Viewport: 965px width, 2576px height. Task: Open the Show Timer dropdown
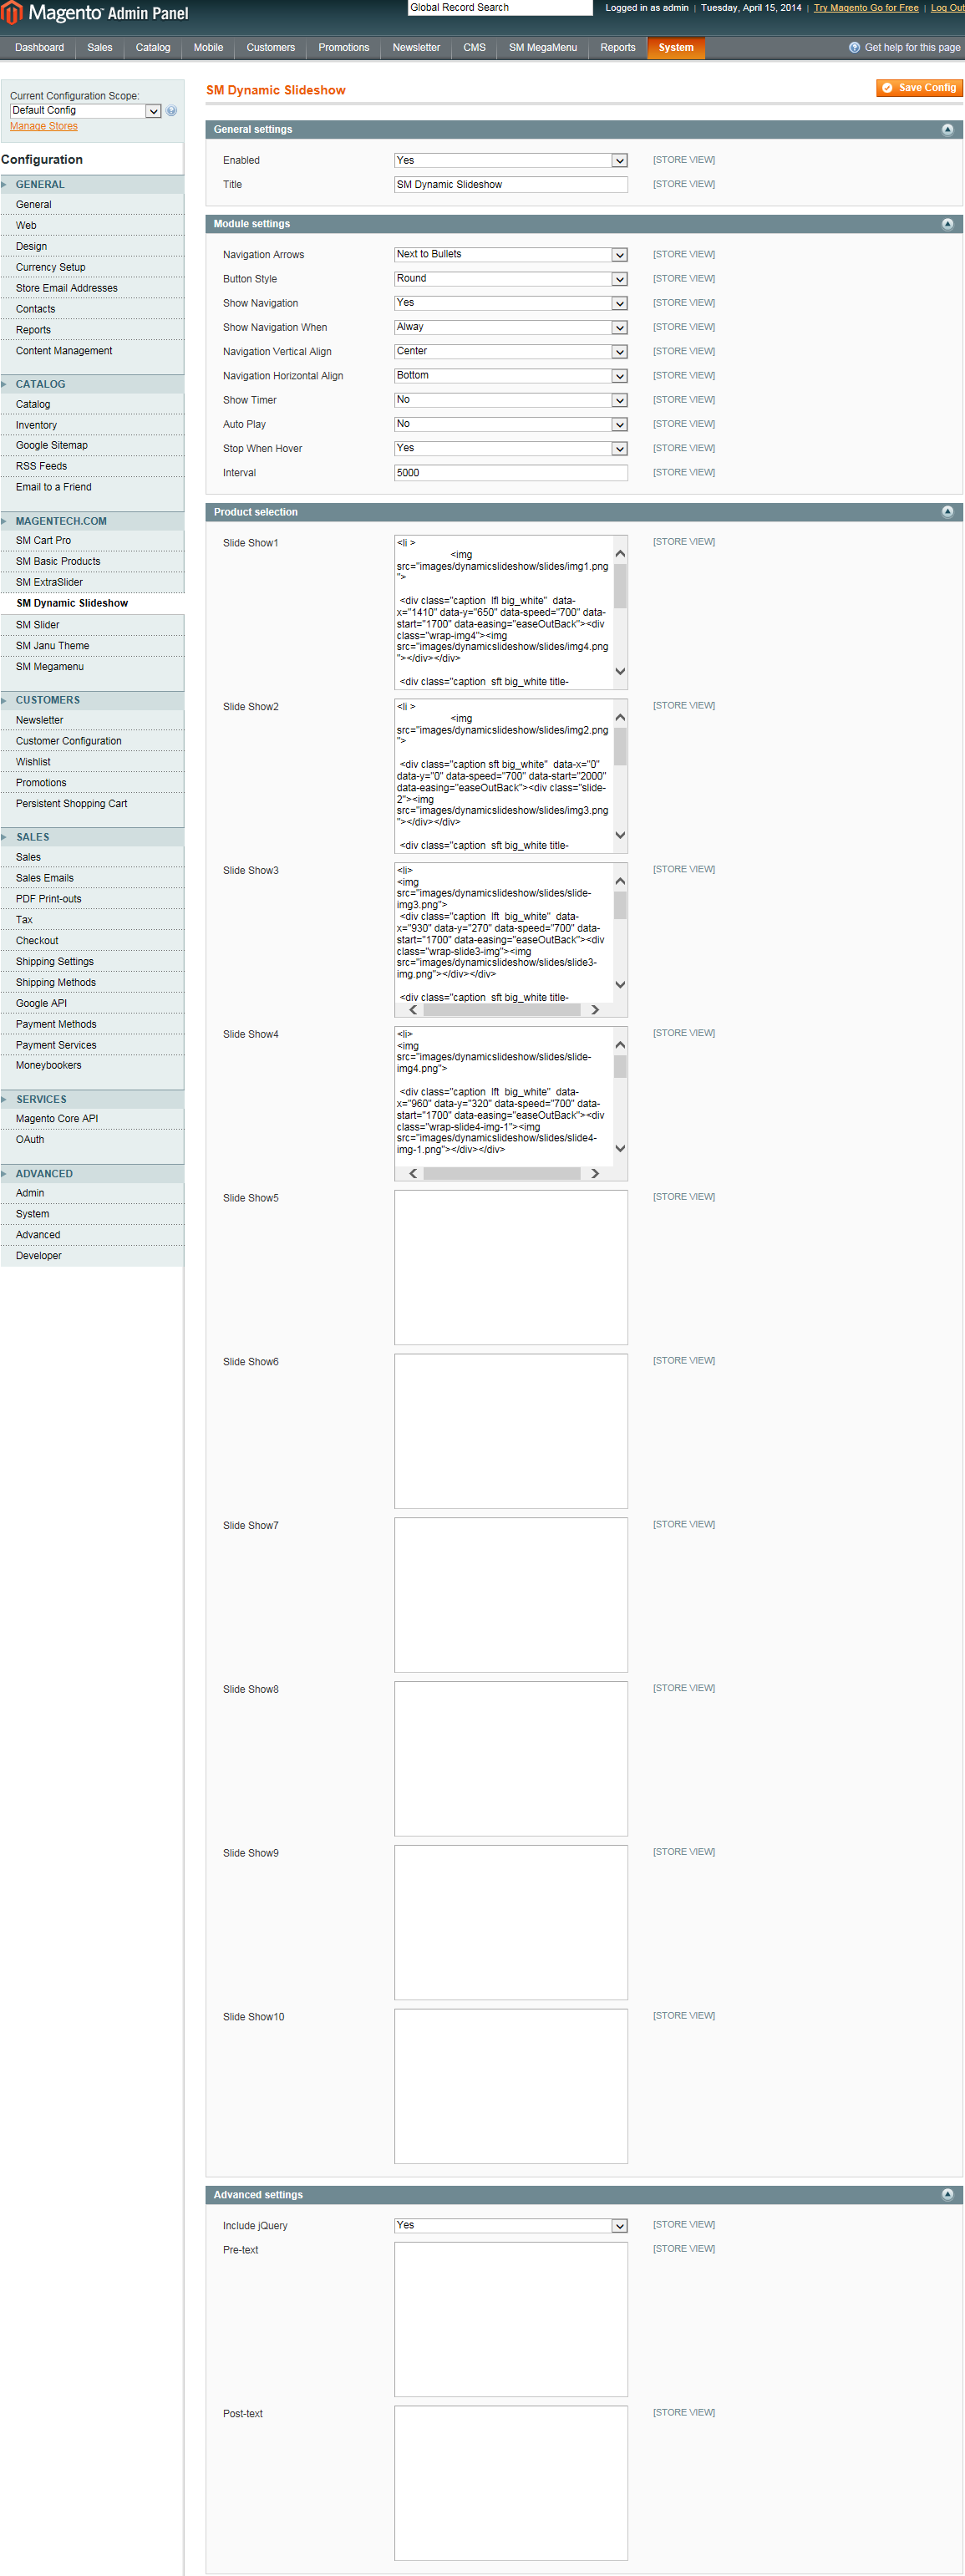[x=511, y=400]
